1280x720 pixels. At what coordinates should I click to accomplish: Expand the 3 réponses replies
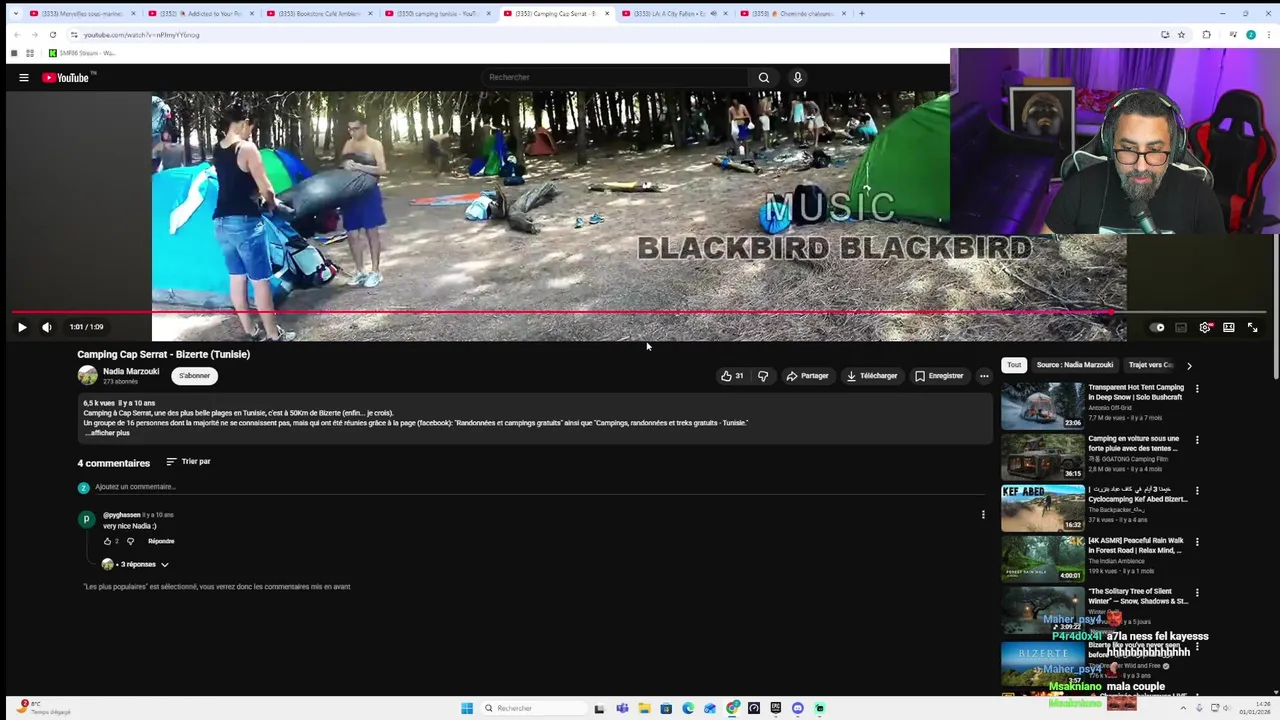[x=136, y=564]
